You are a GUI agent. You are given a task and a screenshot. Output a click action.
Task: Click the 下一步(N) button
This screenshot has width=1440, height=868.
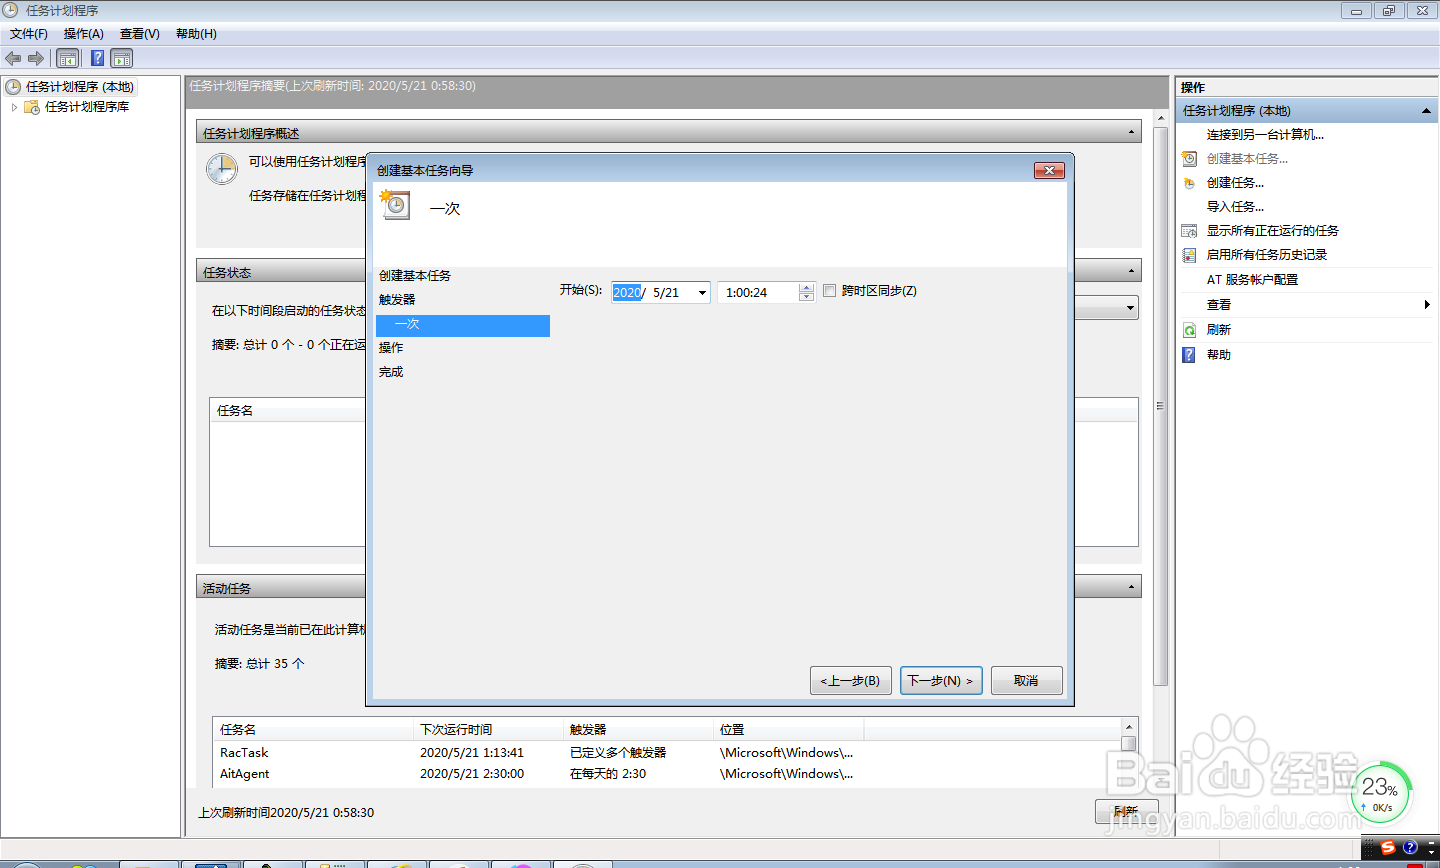940,680
